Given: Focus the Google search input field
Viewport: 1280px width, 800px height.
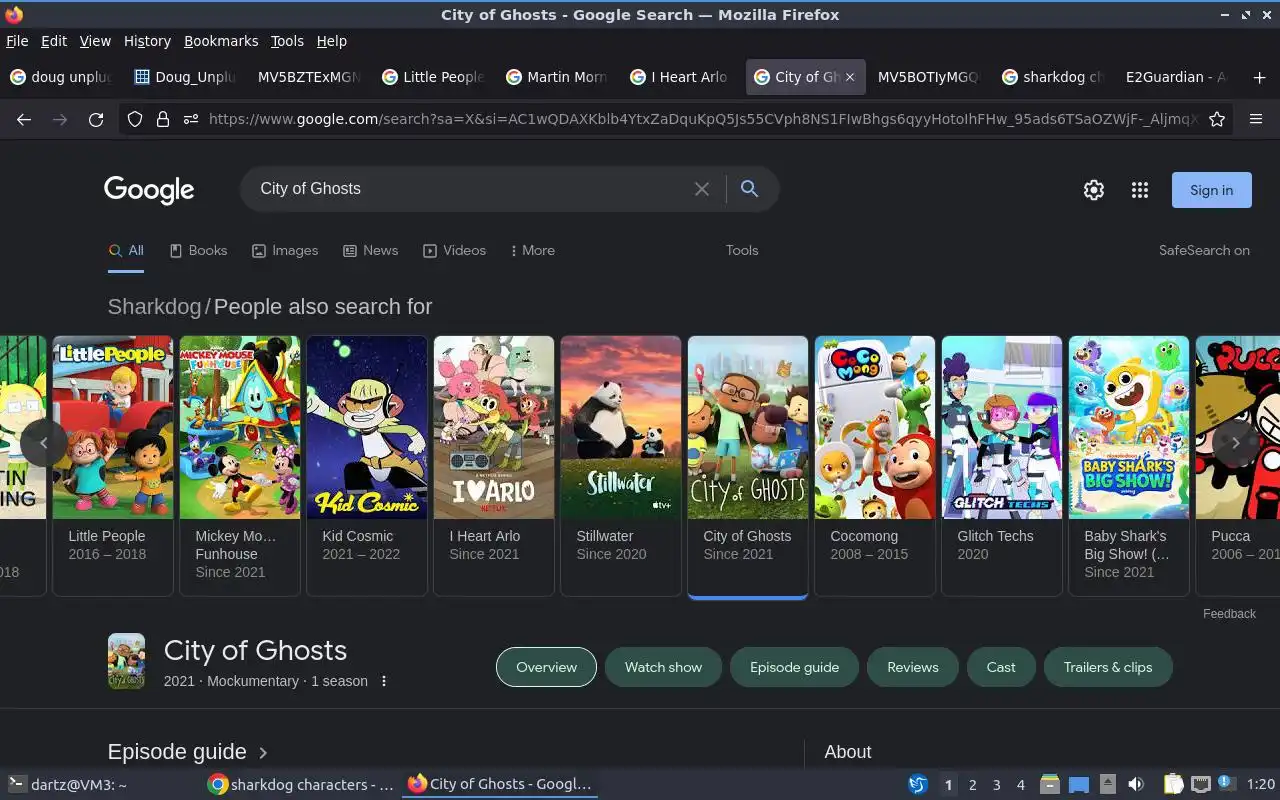Looking at the screenshot, I should 470,189.
